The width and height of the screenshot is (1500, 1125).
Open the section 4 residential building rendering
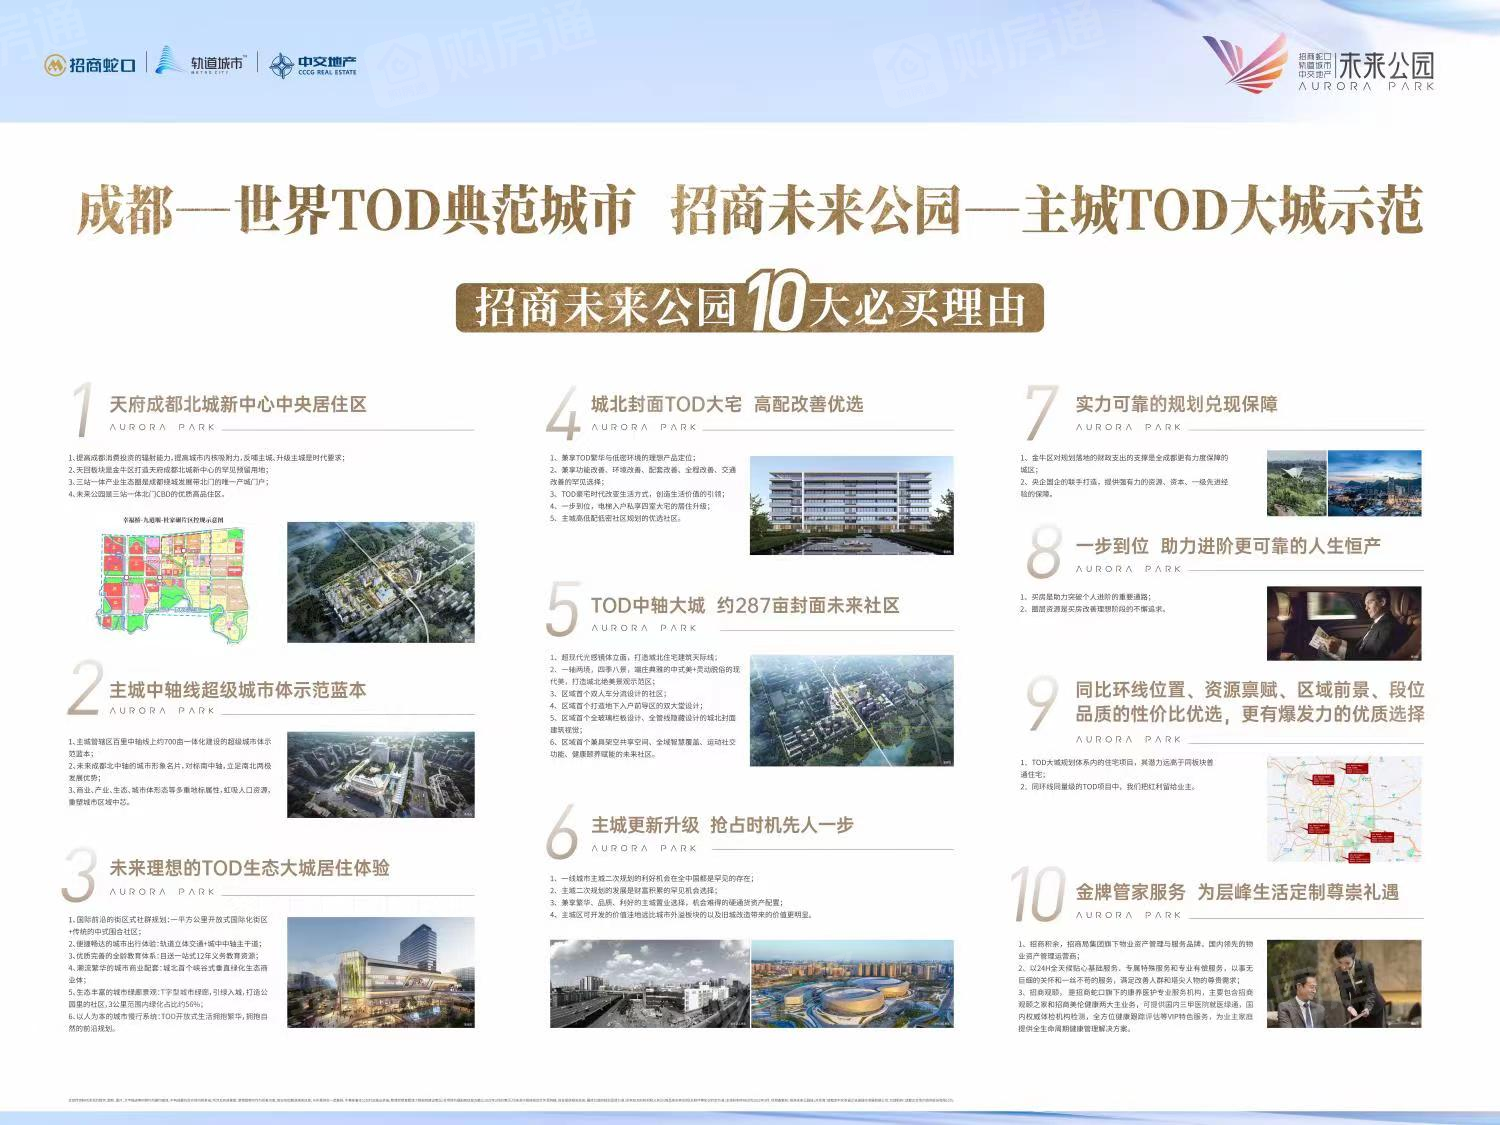click(852, 506)
